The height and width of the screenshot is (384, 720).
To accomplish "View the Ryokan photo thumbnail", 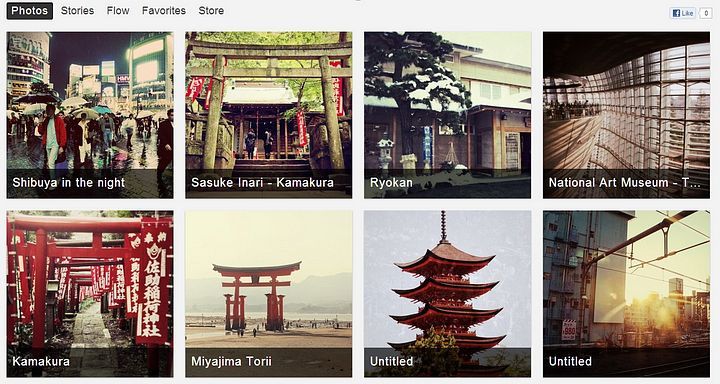I will point(447,115).
